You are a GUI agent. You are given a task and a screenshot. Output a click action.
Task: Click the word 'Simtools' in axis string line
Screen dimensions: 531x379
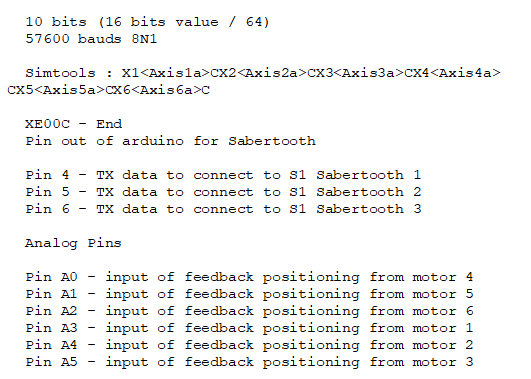coord(60,73)
